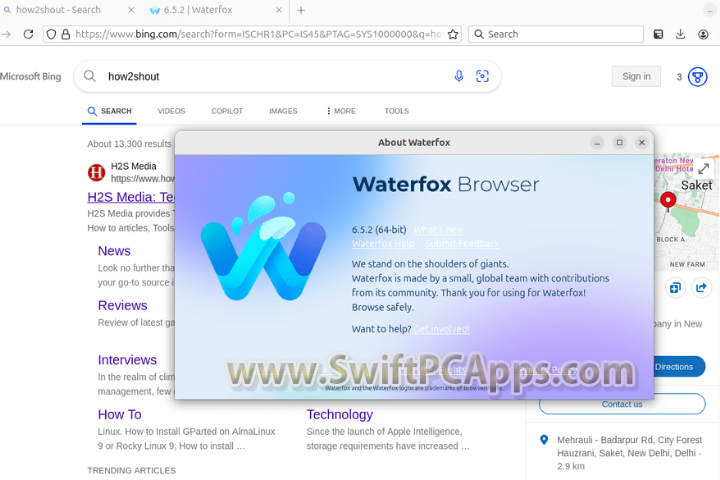The height and width of the screenshot is (480, 720).
Task: Open the Submit Feedback link
Action: 462,243
